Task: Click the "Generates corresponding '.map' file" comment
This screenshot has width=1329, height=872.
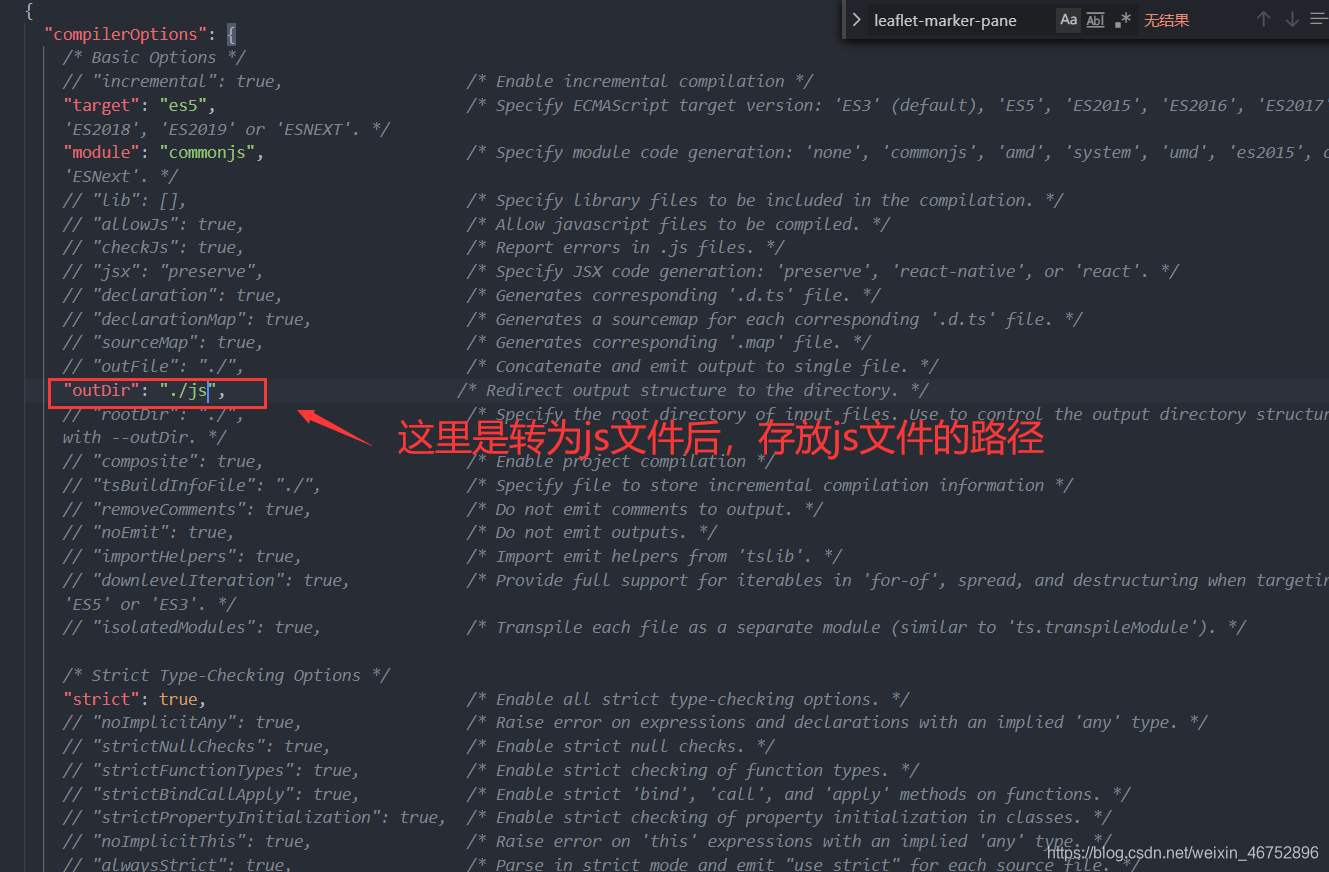Action: tap(669, 342)
